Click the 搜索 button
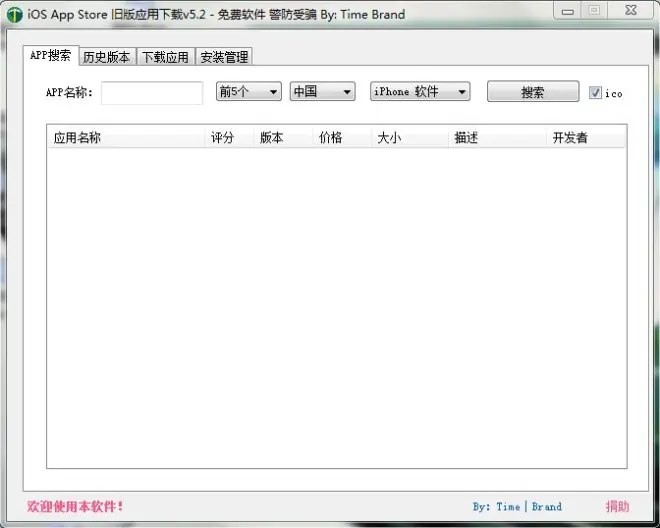The image size is (660, 528). click(x=533, y=92)
